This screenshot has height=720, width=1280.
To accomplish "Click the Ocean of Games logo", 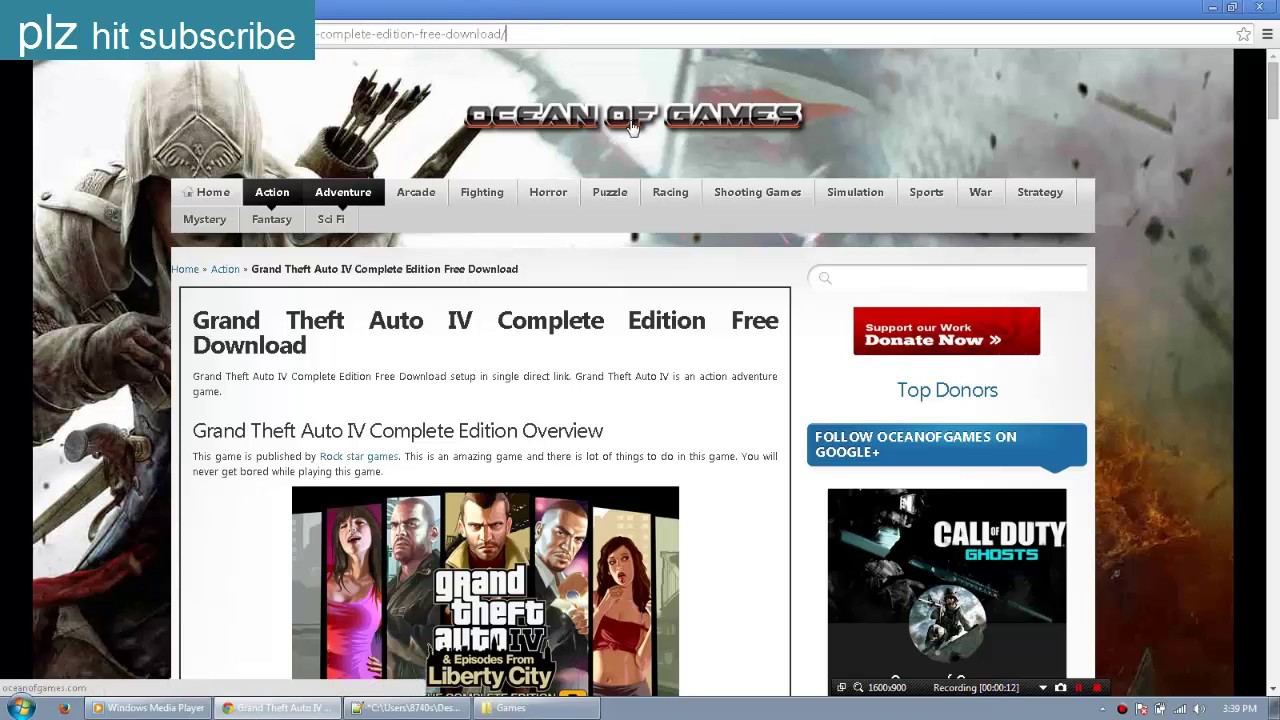I will [633, 116].
